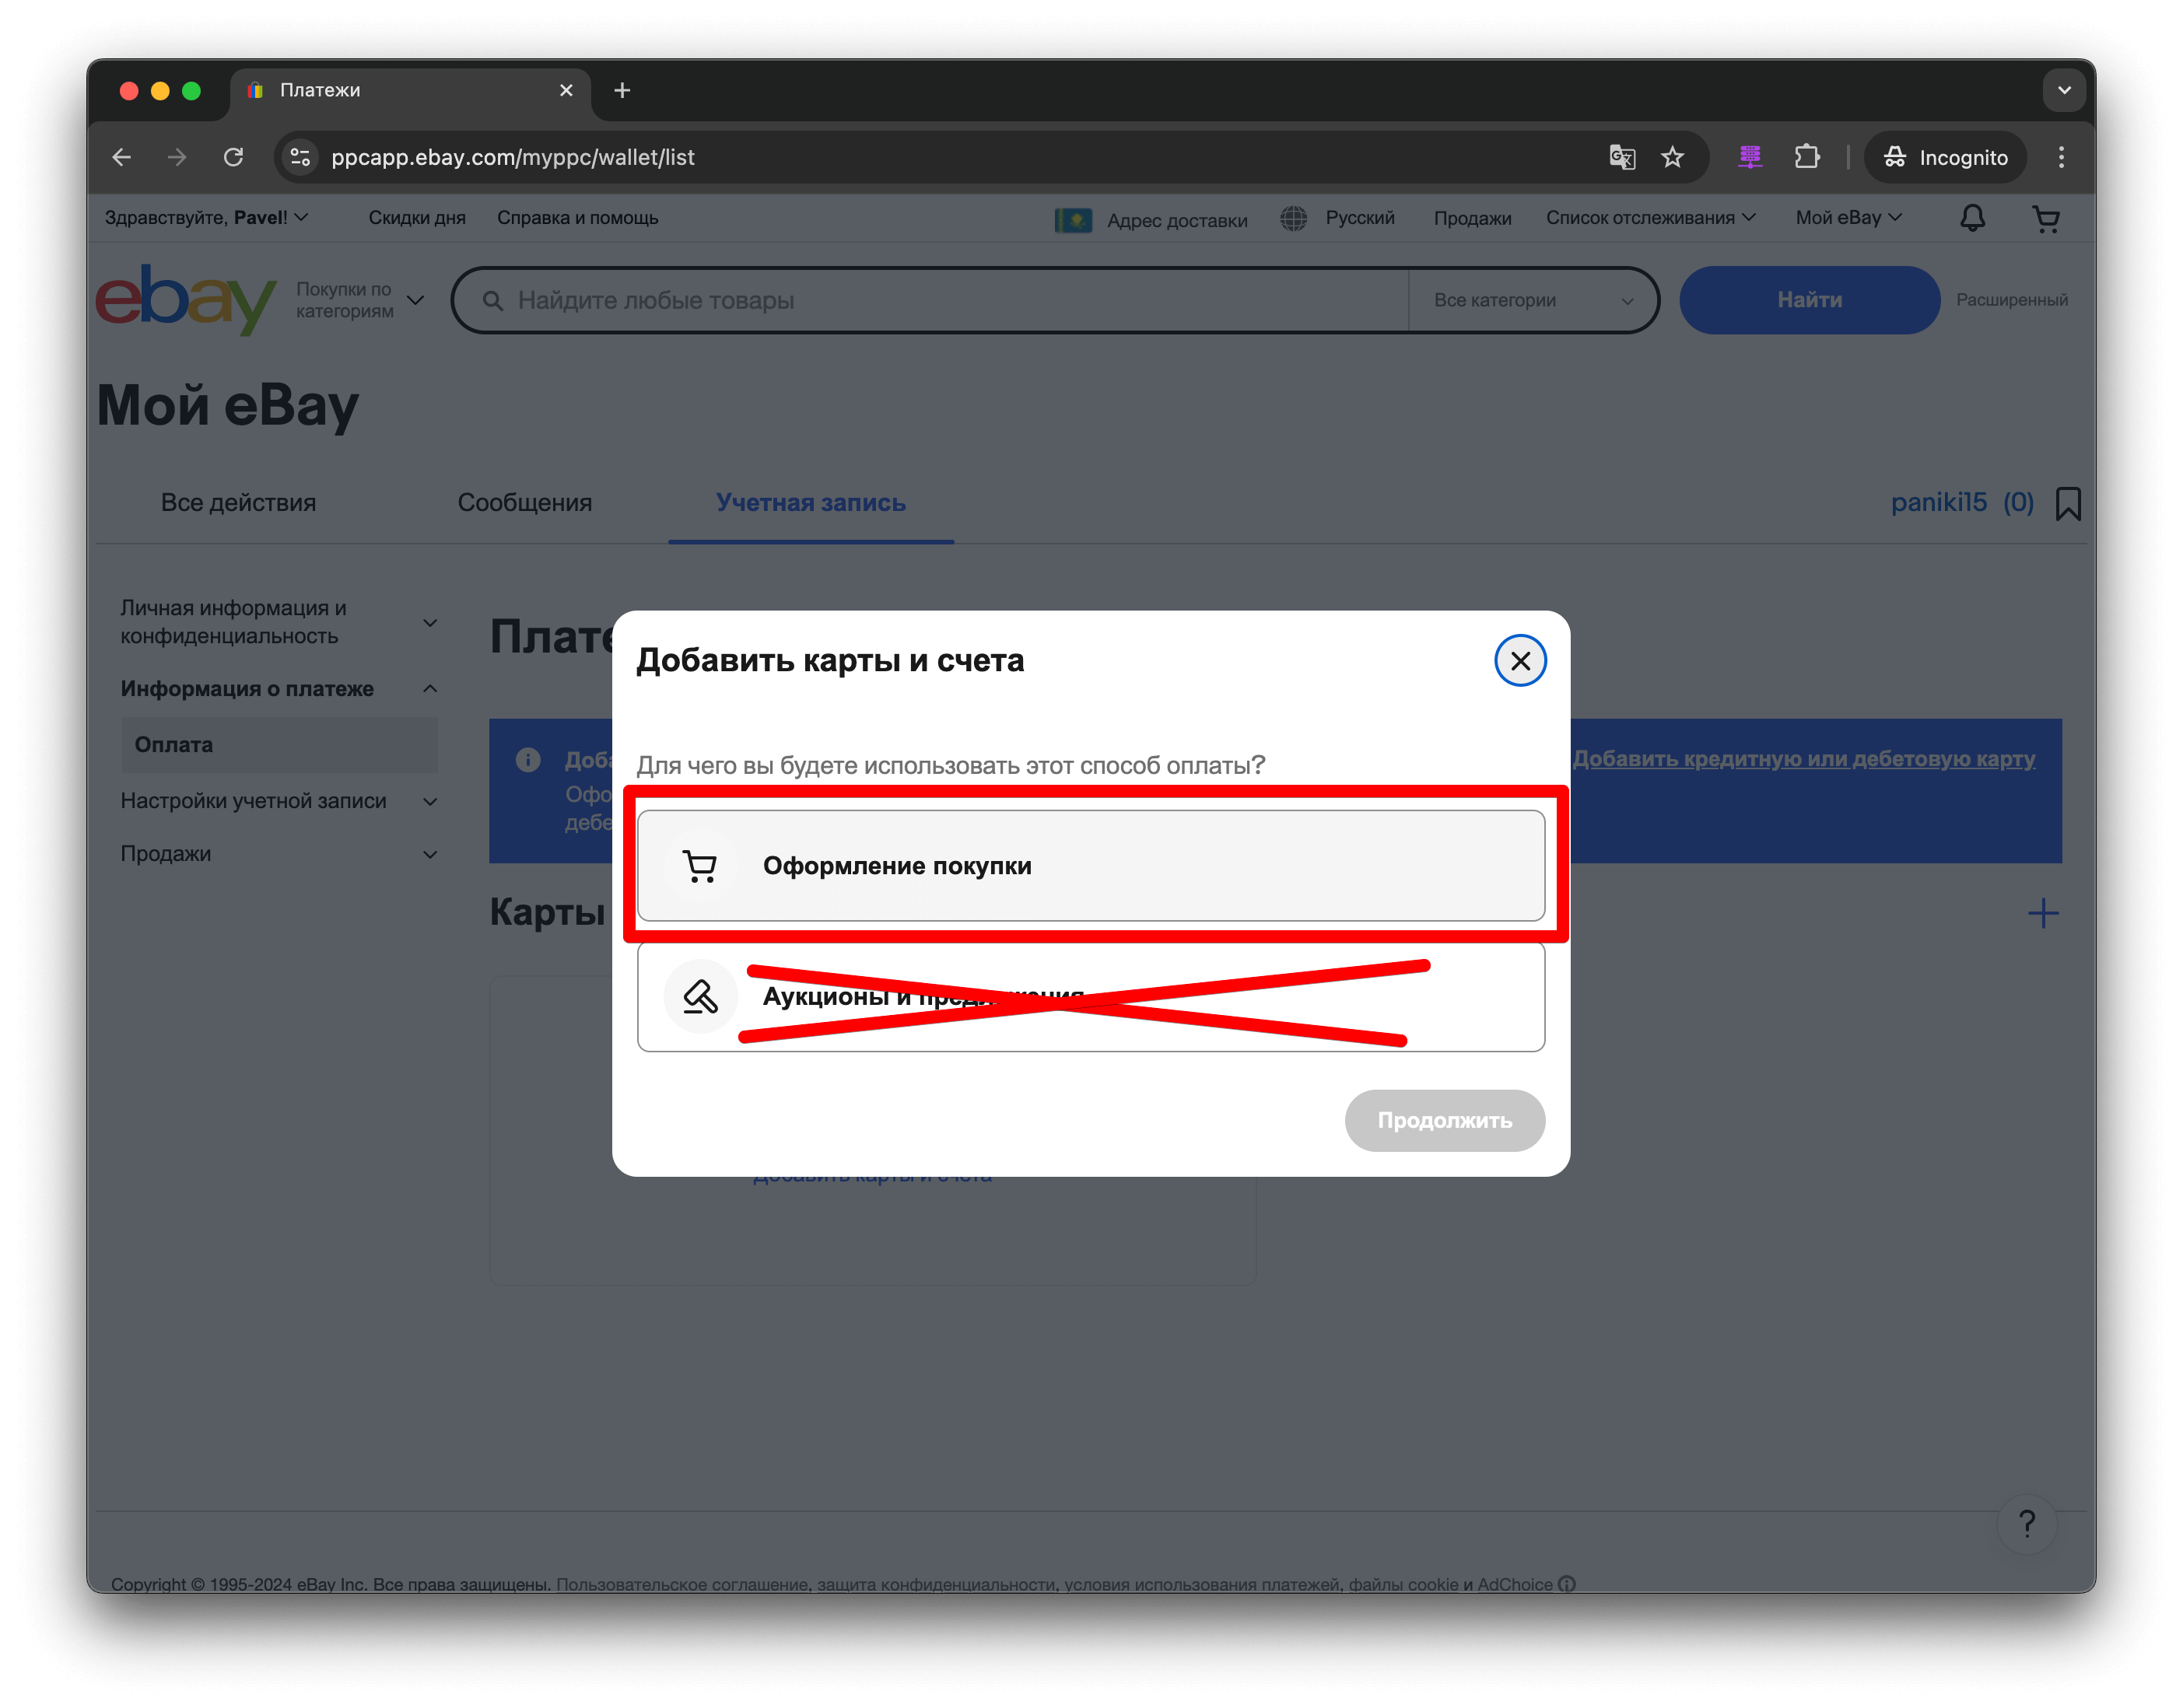
Task: Open Пользовательское соглашение footer link
Action: [x=684, y=1584]
